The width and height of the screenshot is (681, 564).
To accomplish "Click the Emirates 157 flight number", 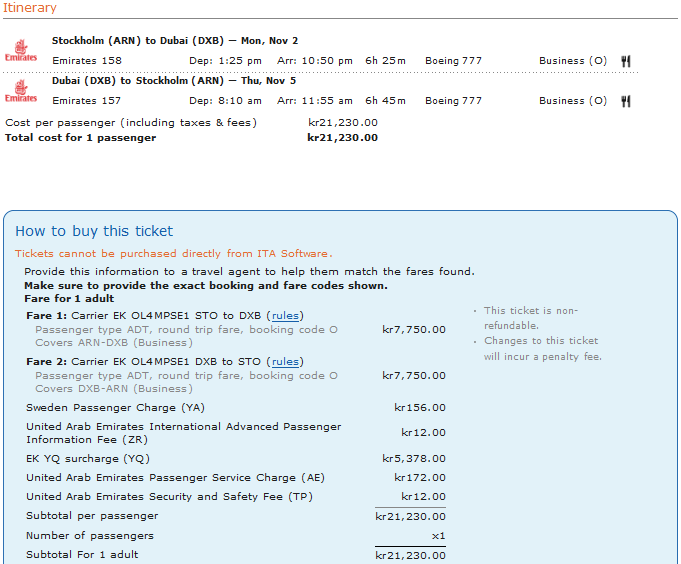I will coord(86,101).
